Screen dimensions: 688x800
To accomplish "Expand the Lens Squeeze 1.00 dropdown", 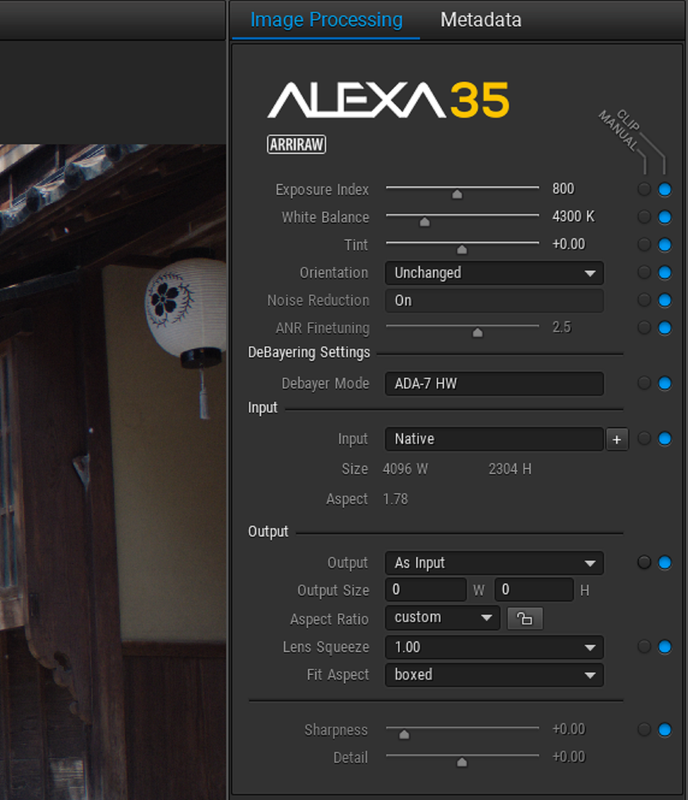I will tap(494, 647).
